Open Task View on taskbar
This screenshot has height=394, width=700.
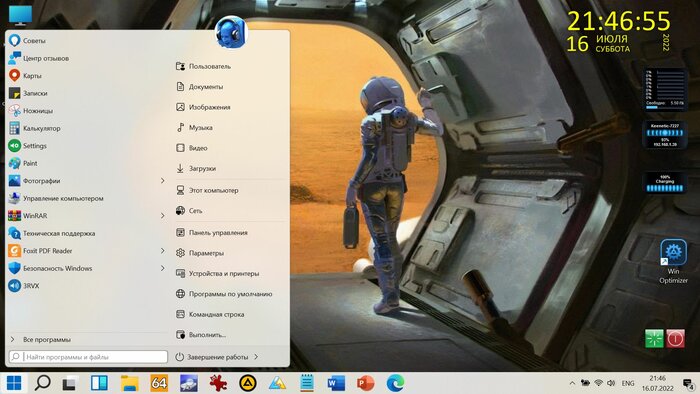click(69, 383)
